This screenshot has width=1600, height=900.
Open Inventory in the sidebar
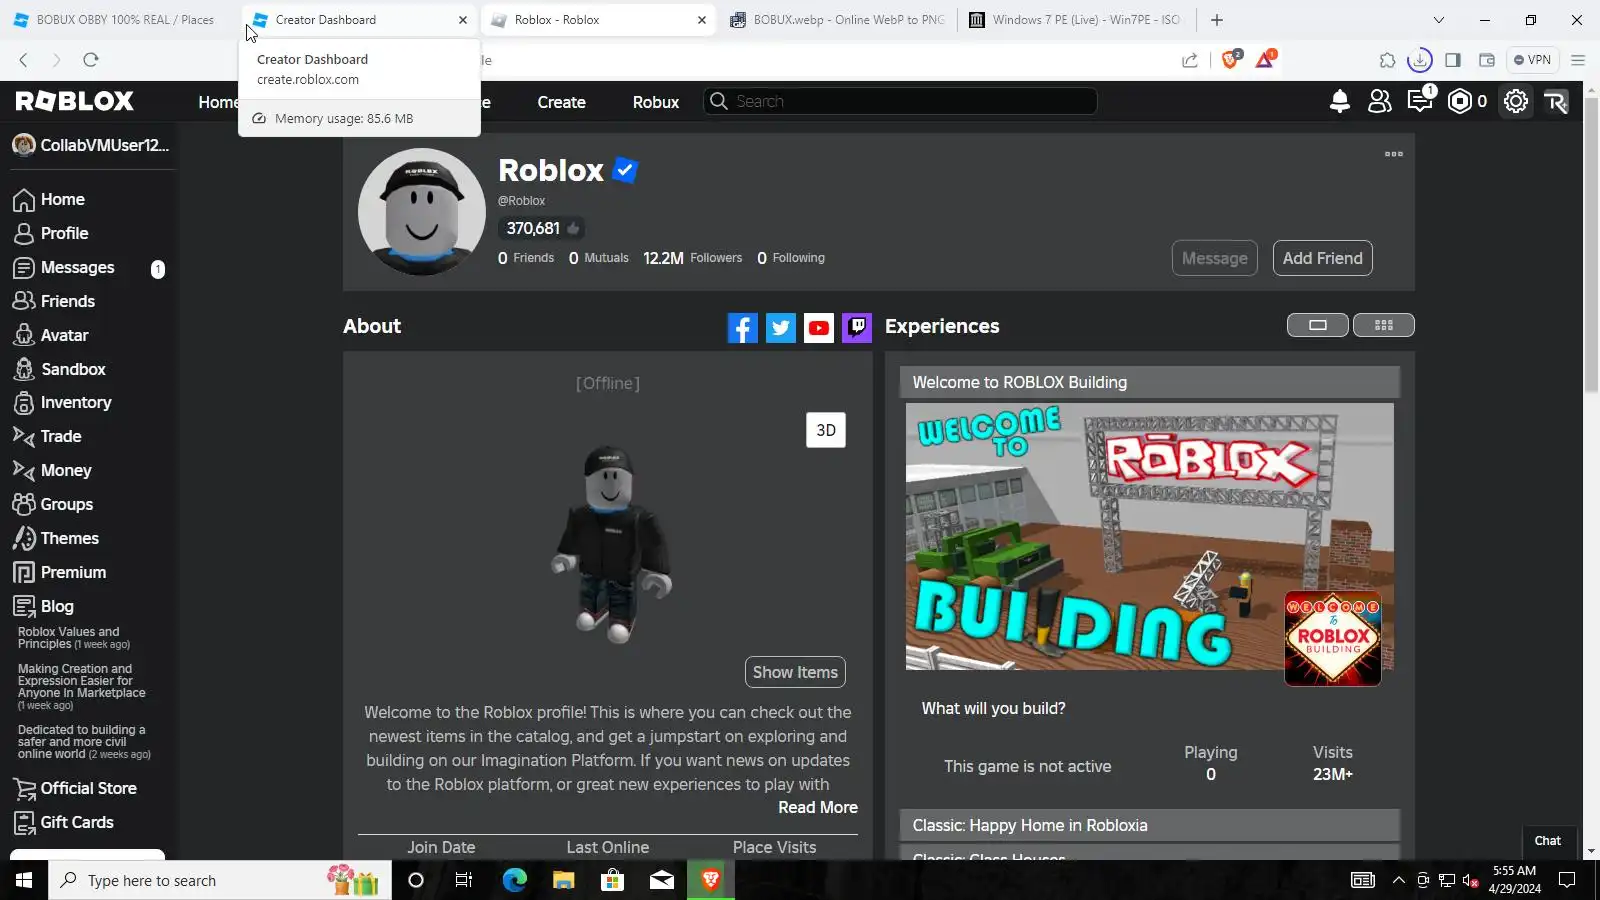click(63, 403)
